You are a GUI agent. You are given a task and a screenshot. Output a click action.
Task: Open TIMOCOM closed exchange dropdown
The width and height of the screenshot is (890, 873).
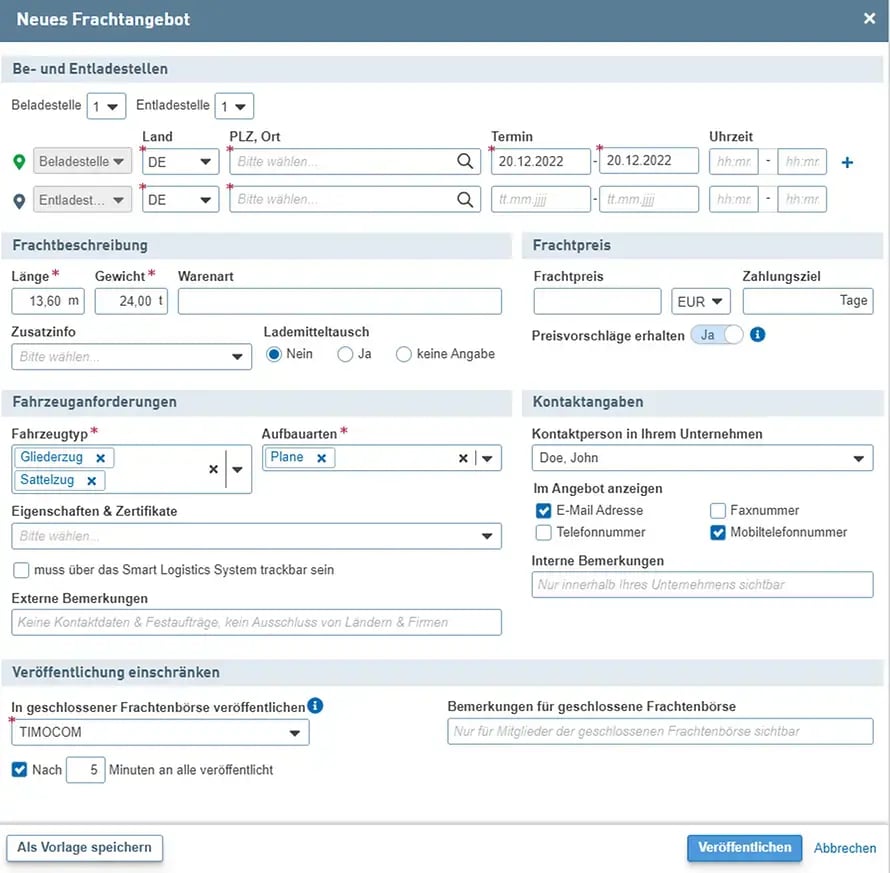[x=160, y=732]
